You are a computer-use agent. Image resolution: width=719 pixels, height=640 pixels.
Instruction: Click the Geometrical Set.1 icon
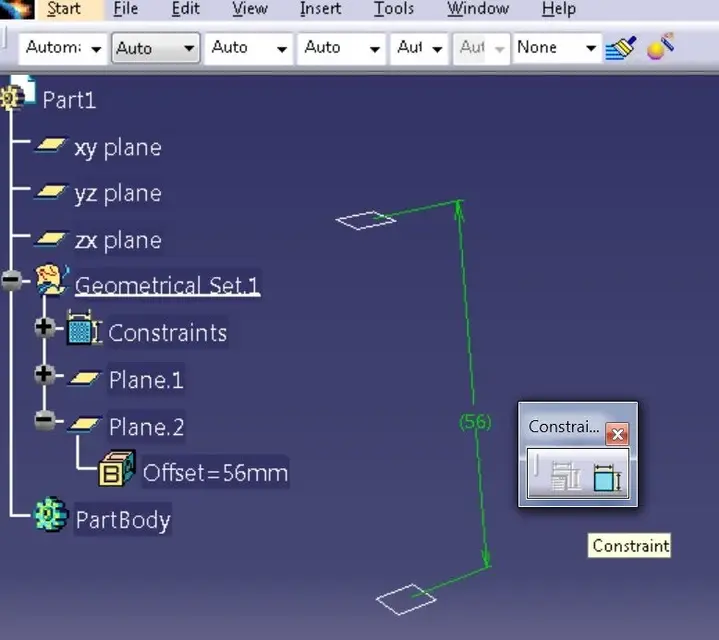tap(53, 279)
